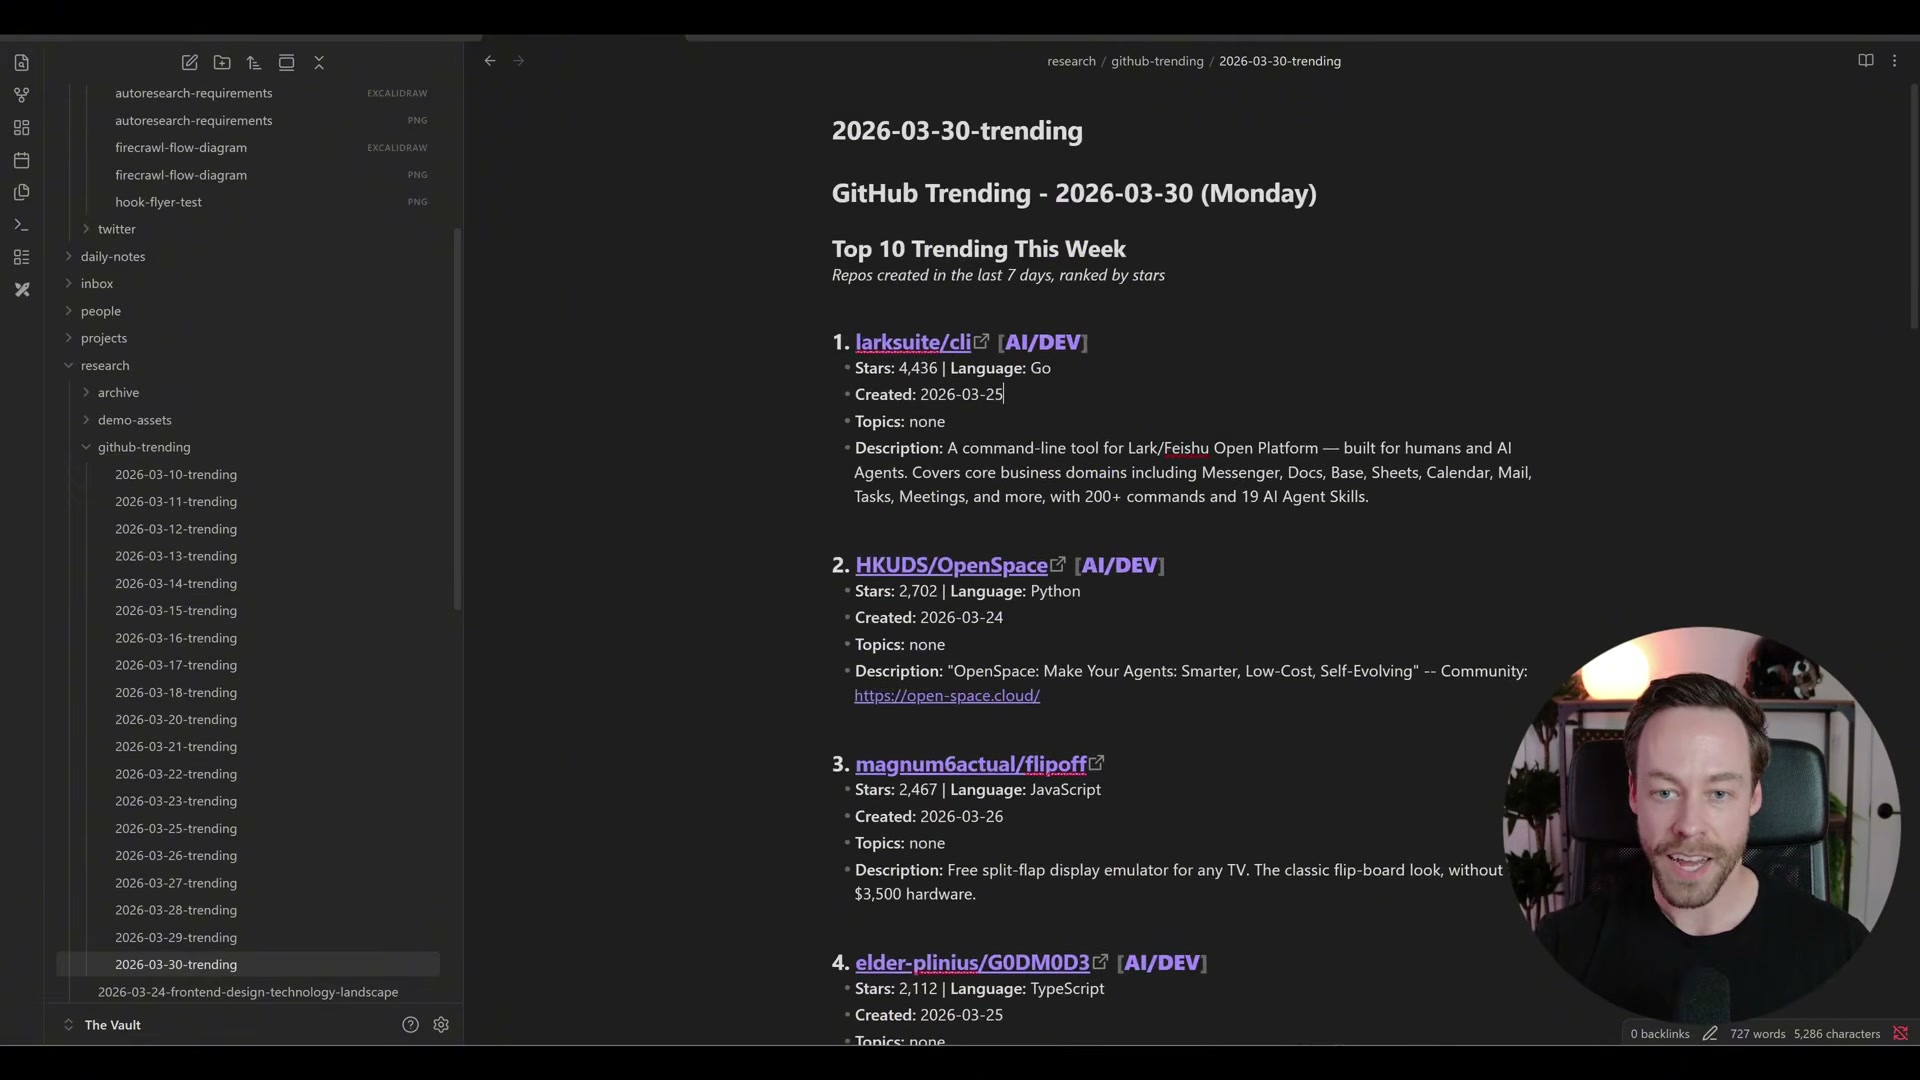Expand the demo-assets folder
The image size is (1920, 1080).
(x=86, y=420)
